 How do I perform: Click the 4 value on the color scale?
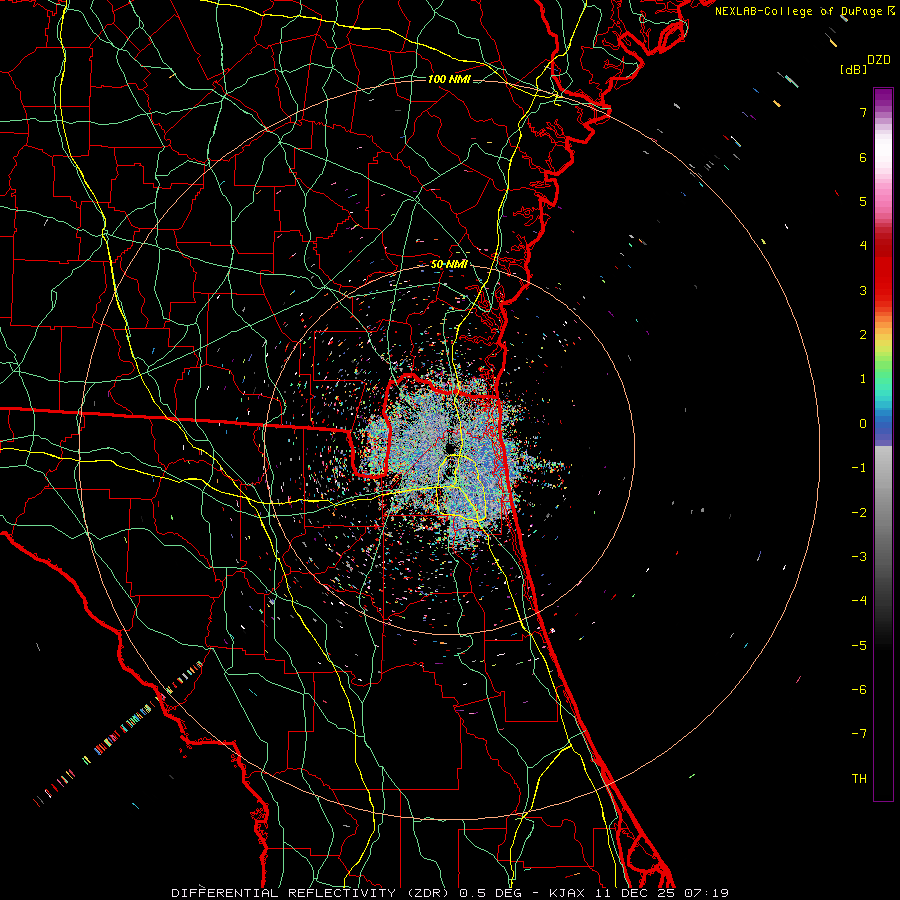point(863,246)
